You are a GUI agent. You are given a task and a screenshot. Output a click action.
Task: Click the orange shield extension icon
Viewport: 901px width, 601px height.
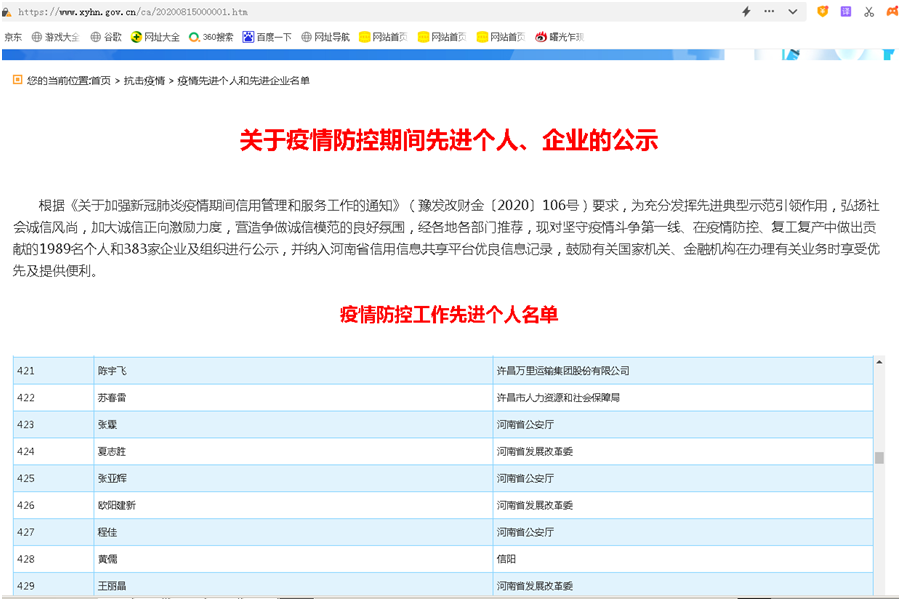pyautogui.click(x=823, y=11)
